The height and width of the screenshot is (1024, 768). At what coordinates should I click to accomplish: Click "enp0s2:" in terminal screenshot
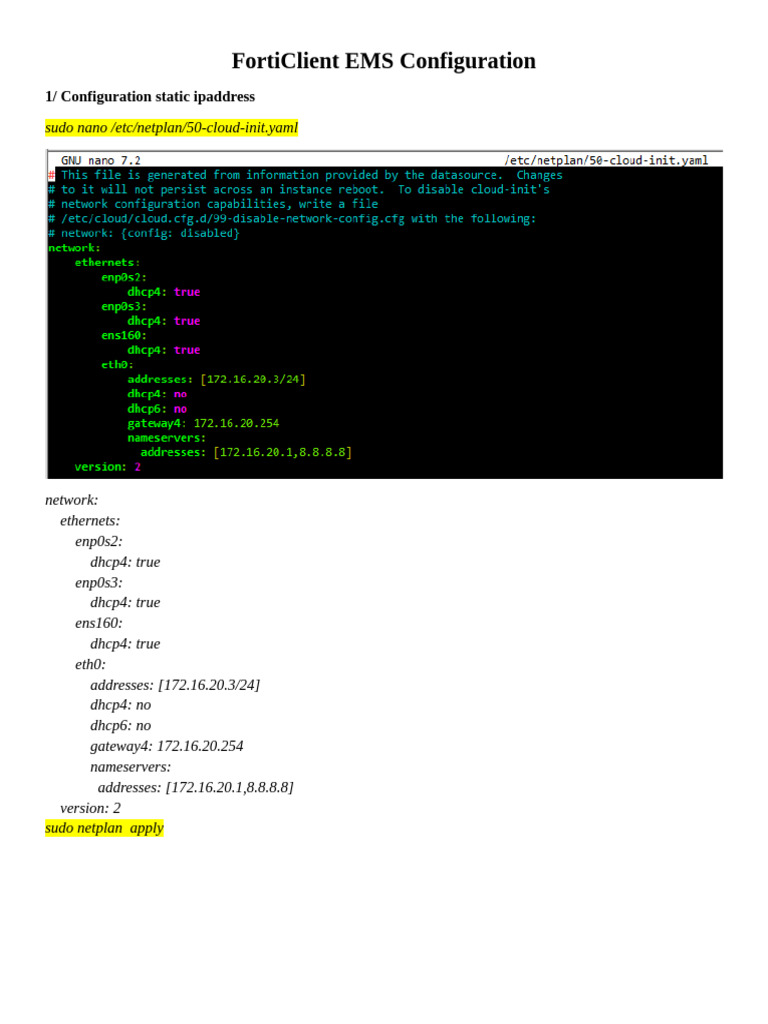(x=124, y=277)
